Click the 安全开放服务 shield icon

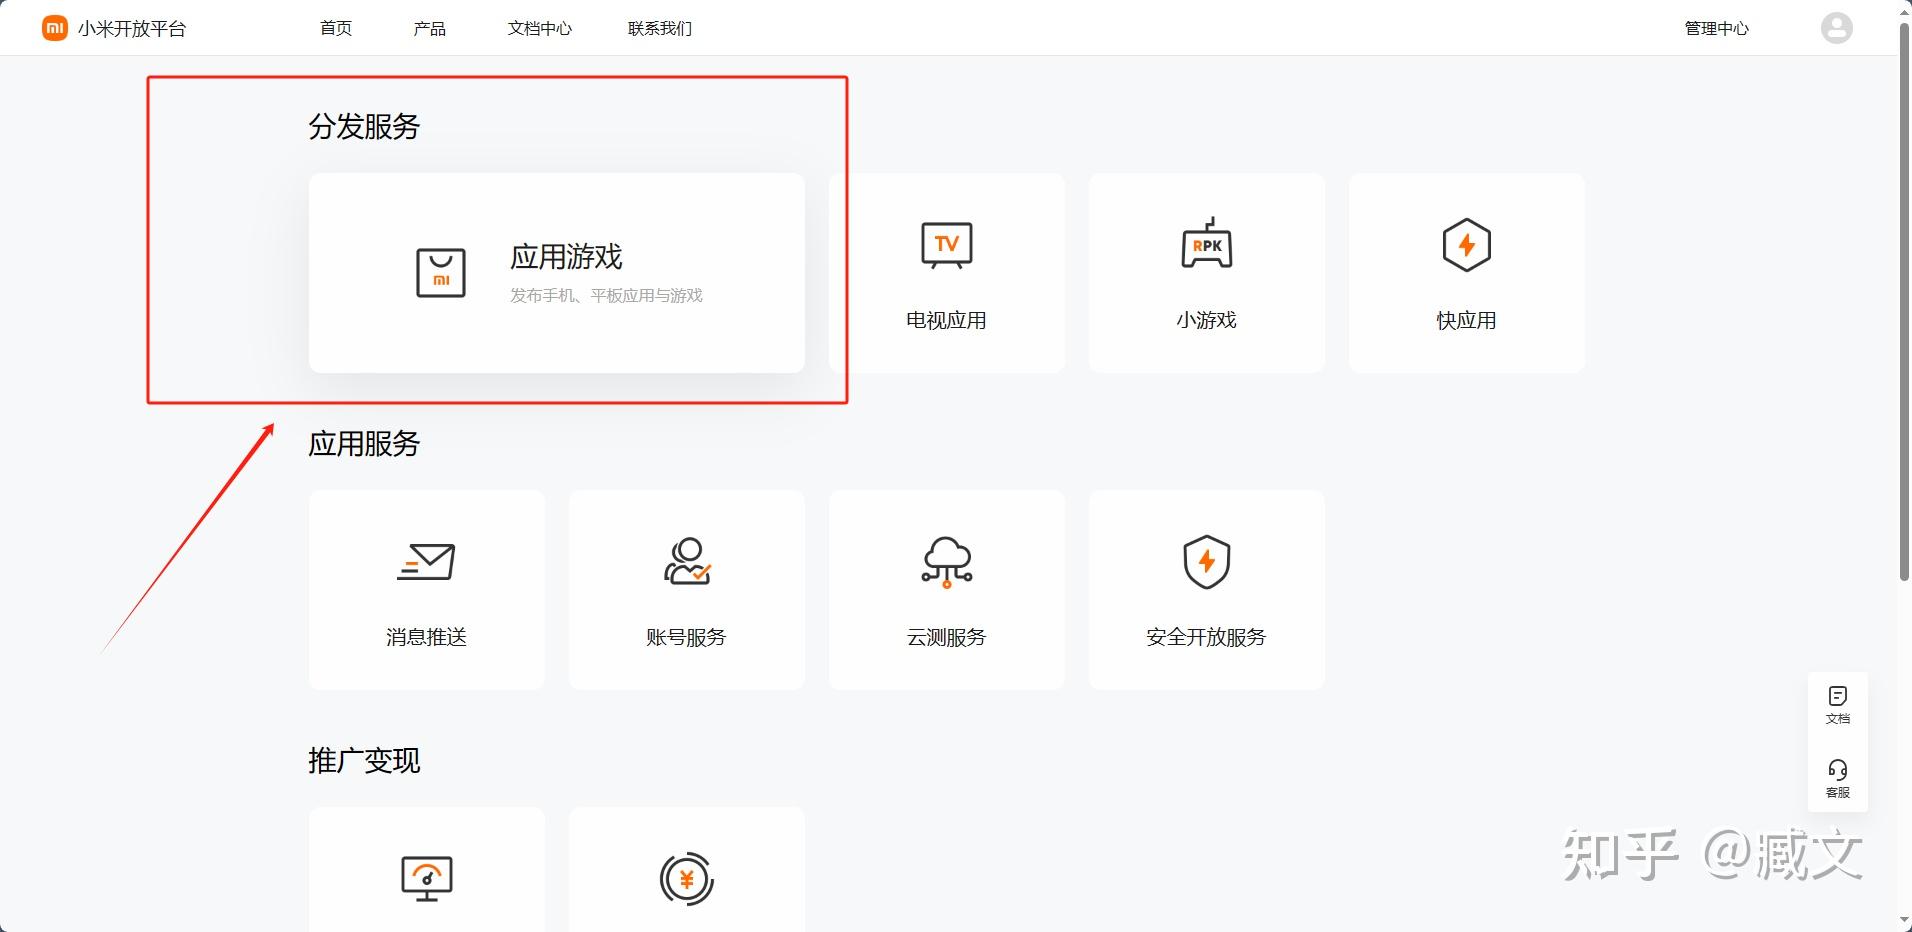click(x=1206, y=562)
